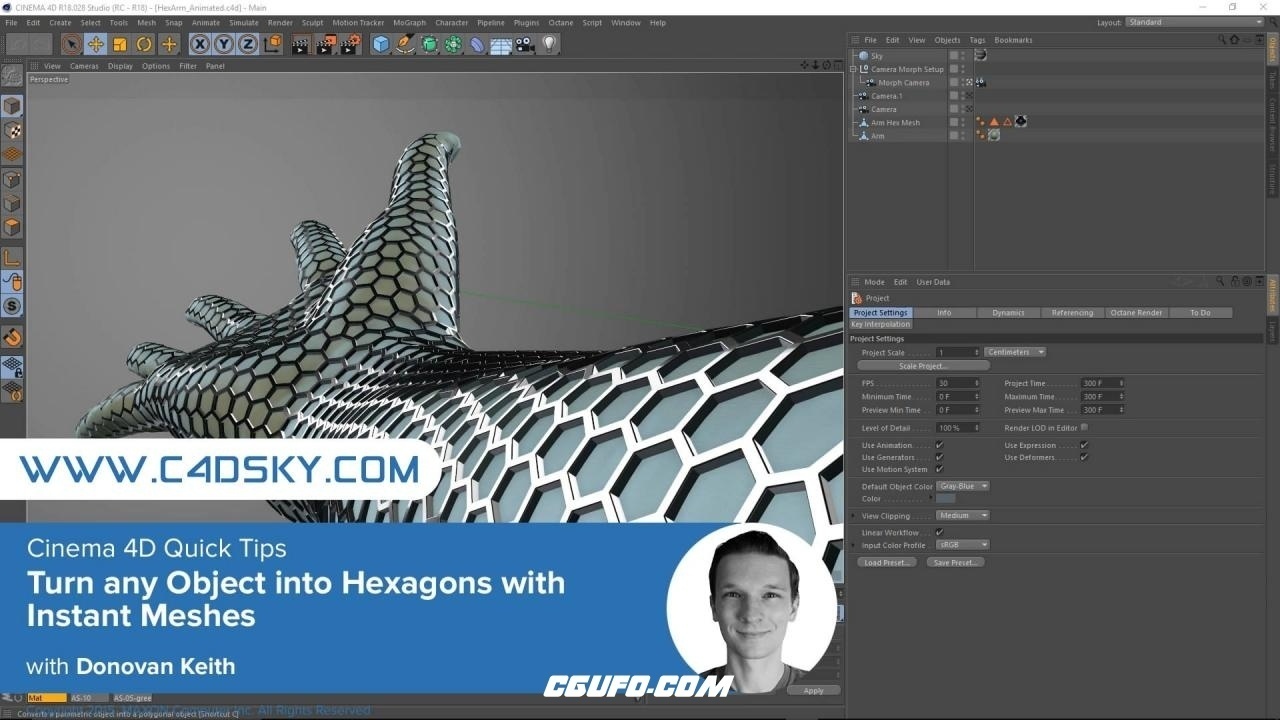Click Render Active View clapperboard
The image size is (1280, 720).
(301, 44)
